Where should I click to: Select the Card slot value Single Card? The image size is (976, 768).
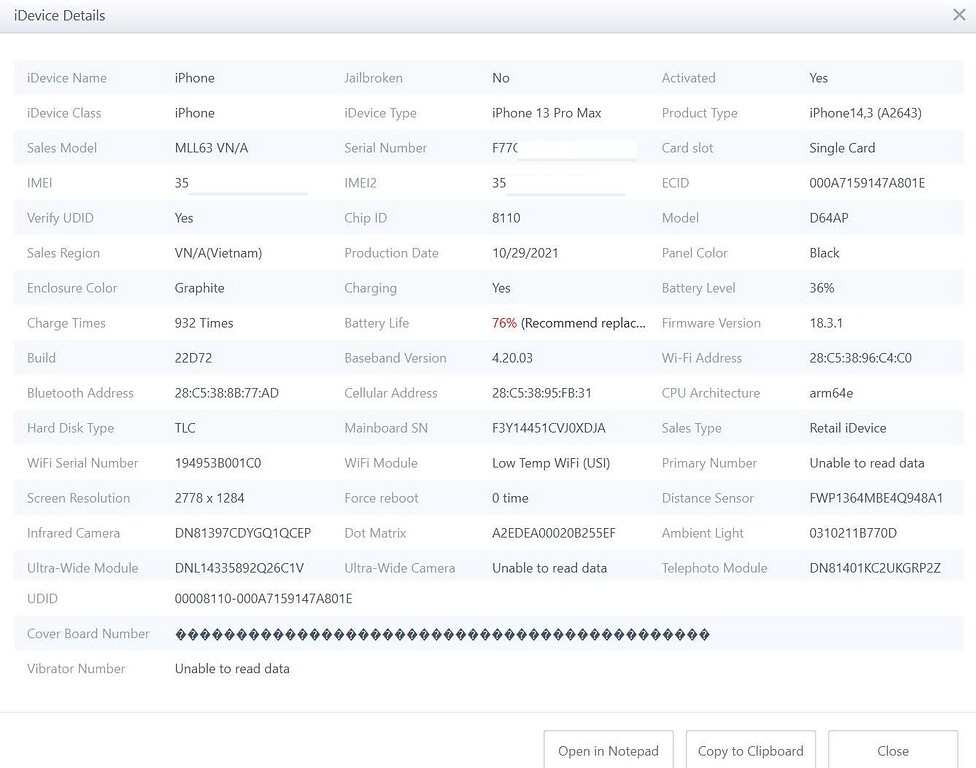(842, 148)
